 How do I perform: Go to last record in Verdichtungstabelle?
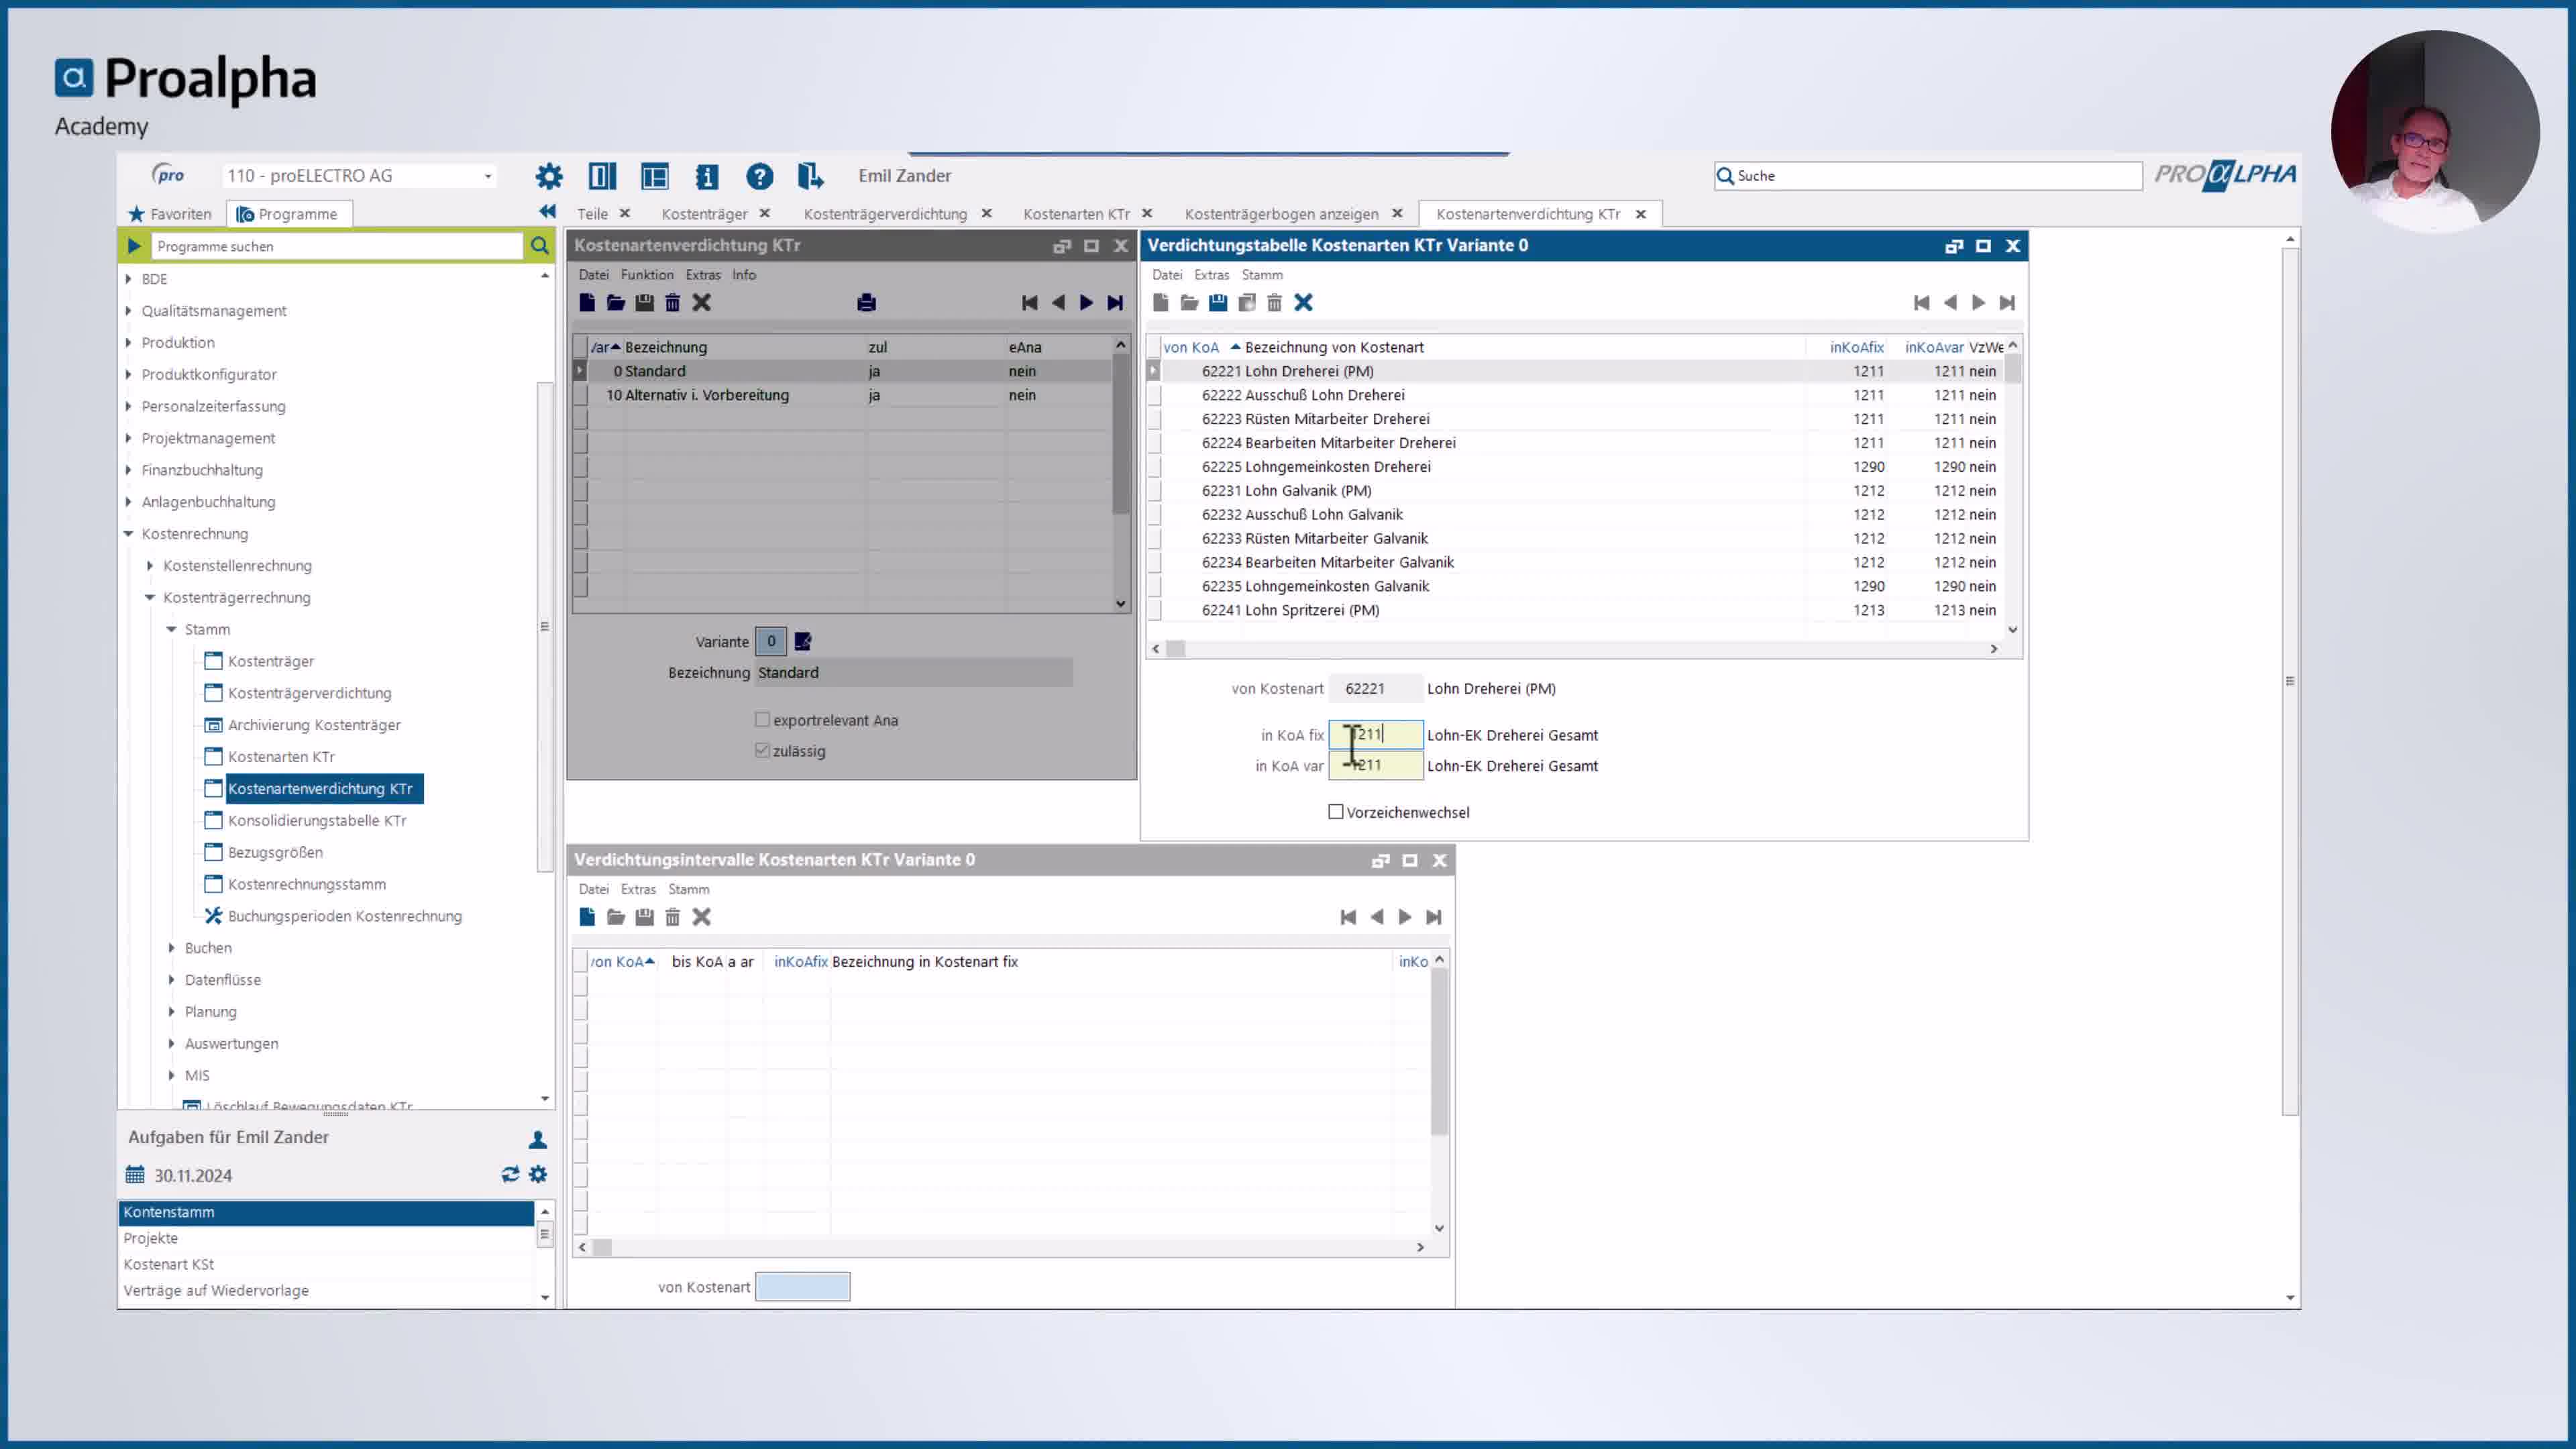(x=2007, y=303)
